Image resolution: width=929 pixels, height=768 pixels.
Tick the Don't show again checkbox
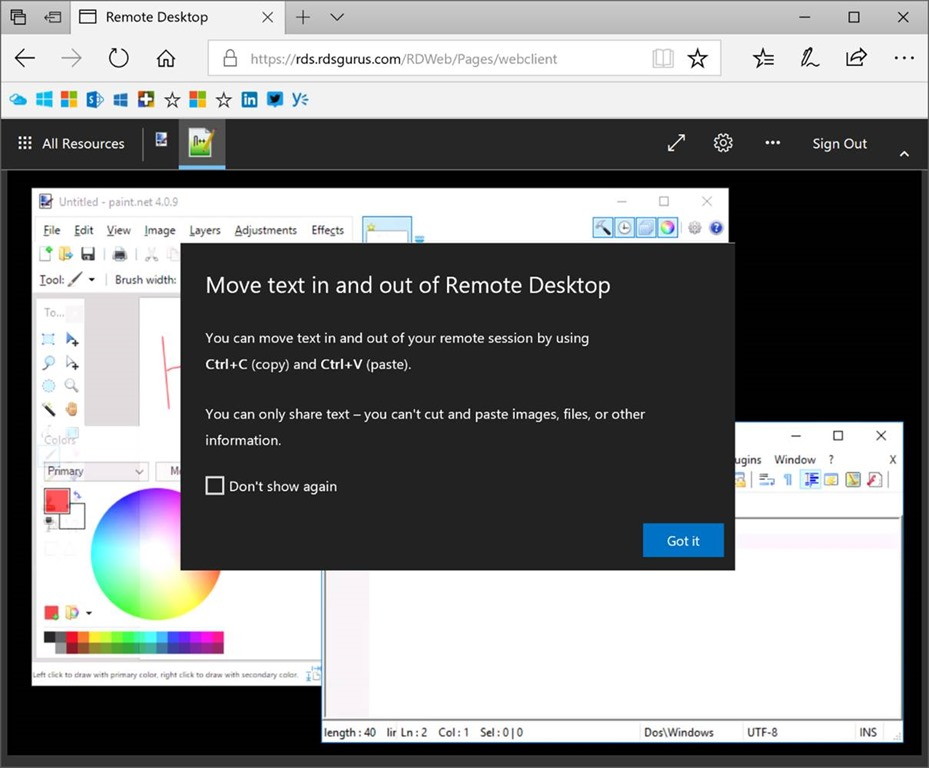(x=214, y=486)
